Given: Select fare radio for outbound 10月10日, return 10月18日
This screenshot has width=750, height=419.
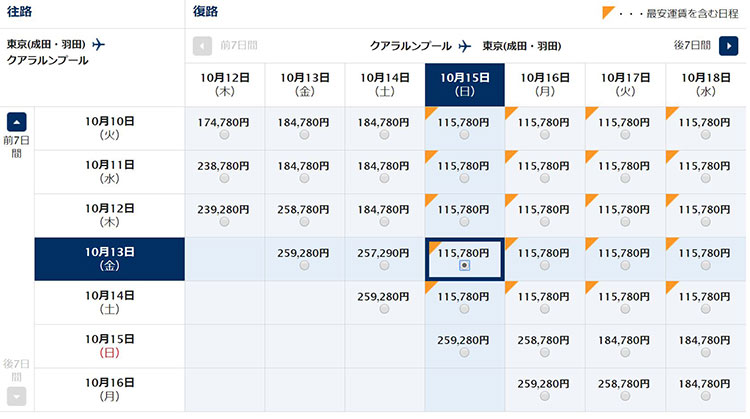Looking at the screenshot, I should click(705, 135).
